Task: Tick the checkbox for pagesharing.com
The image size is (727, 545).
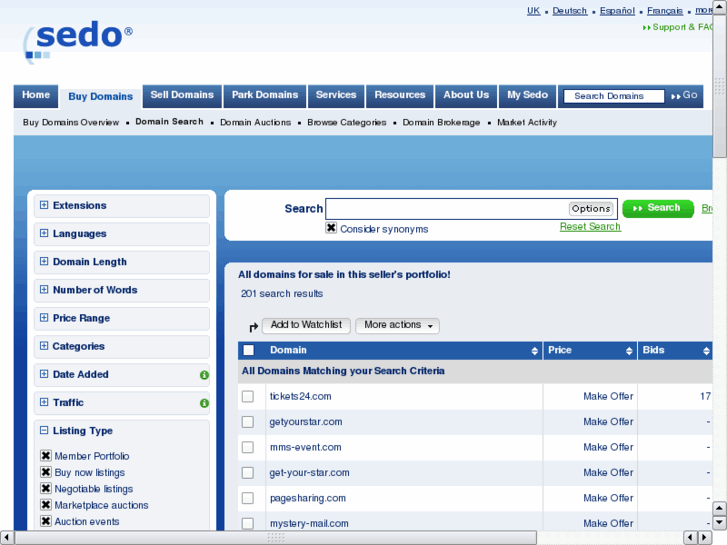Action: [x=248, y=498]
